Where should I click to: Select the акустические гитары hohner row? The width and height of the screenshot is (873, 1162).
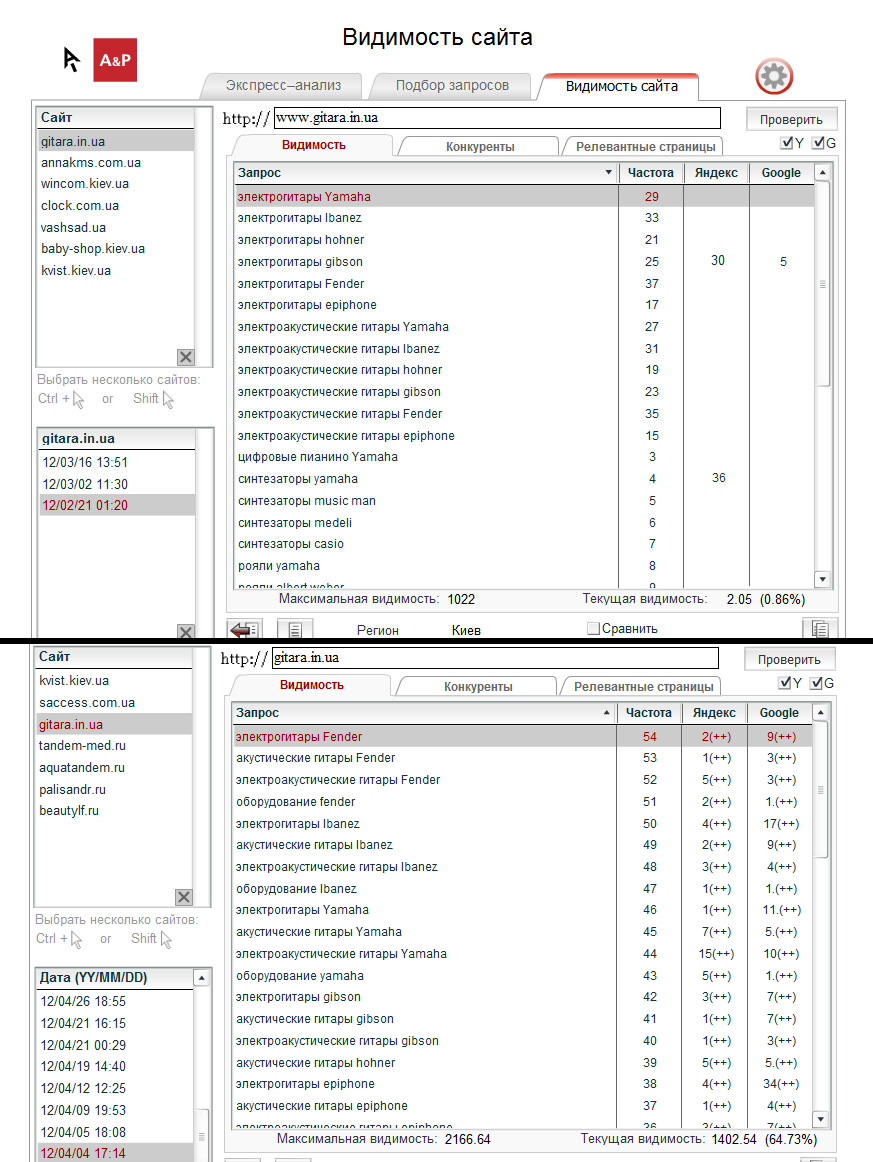point(522,1063)
